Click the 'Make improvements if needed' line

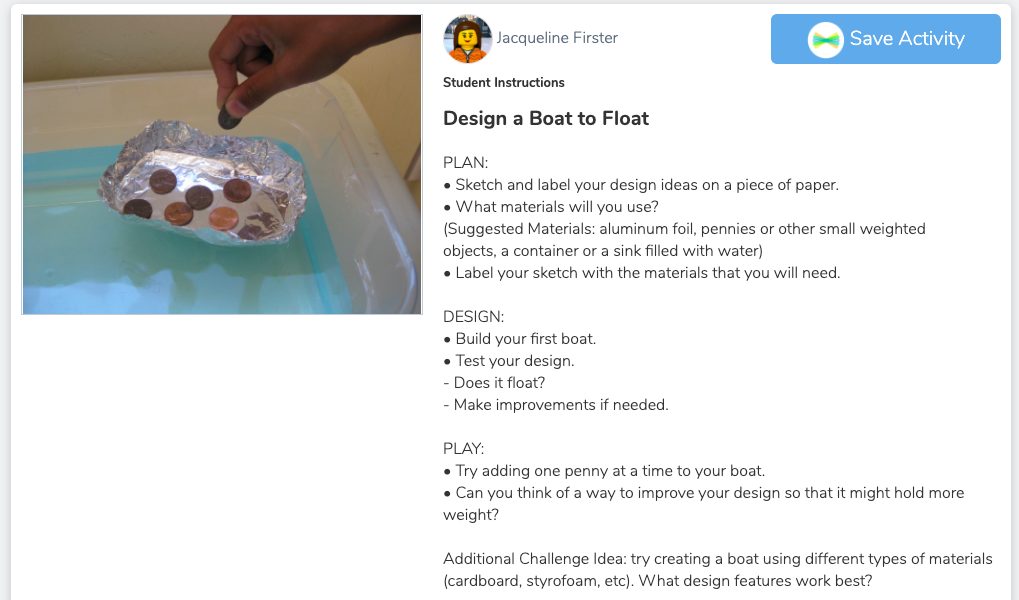click(x=555, y=405)
